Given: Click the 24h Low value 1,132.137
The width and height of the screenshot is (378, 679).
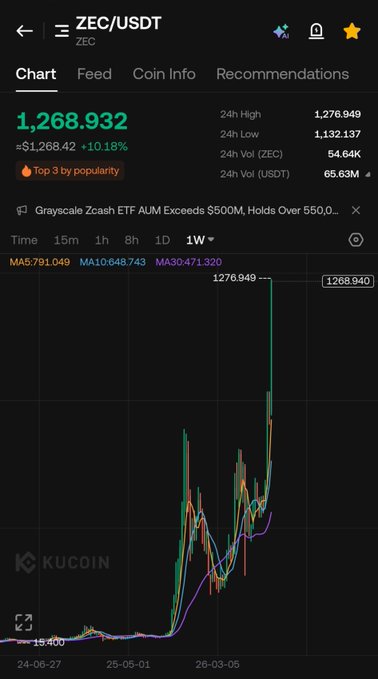Looking at the screenshot, I should pyautogui.click(x=337, y=134).
